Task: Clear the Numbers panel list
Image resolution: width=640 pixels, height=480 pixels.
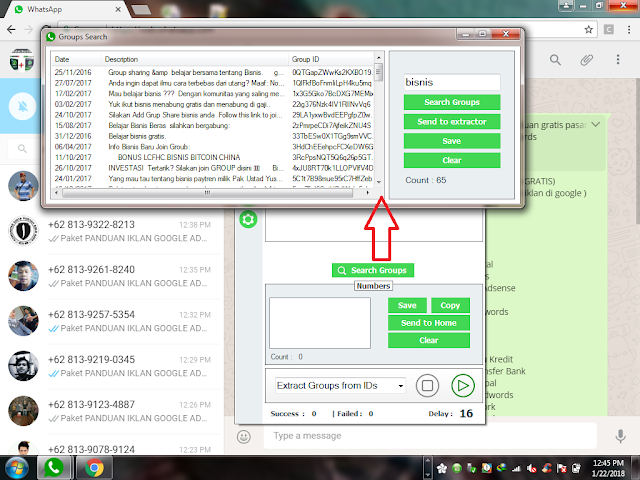Action: [429, 340]
